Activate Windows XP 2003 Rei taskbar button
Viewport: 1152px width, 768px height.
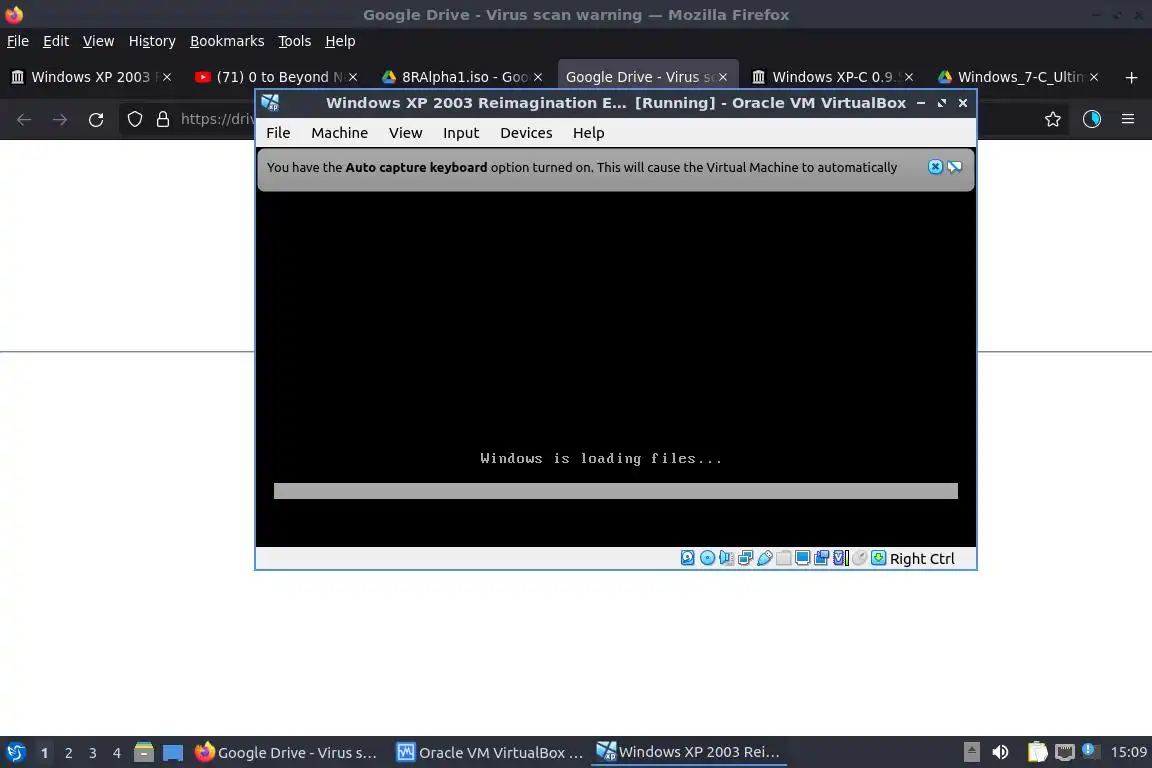[688, 752]
